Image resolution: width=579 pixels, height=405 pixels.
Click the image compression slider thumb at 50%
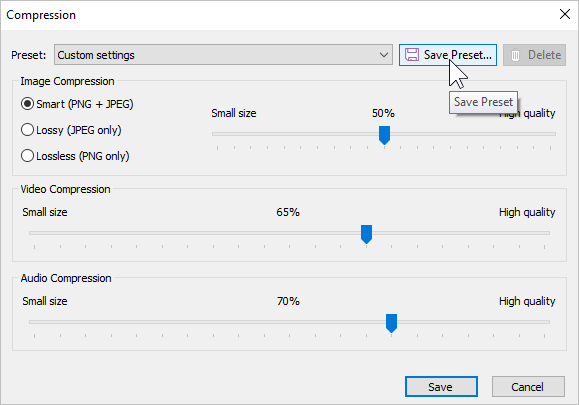[384, 135]
